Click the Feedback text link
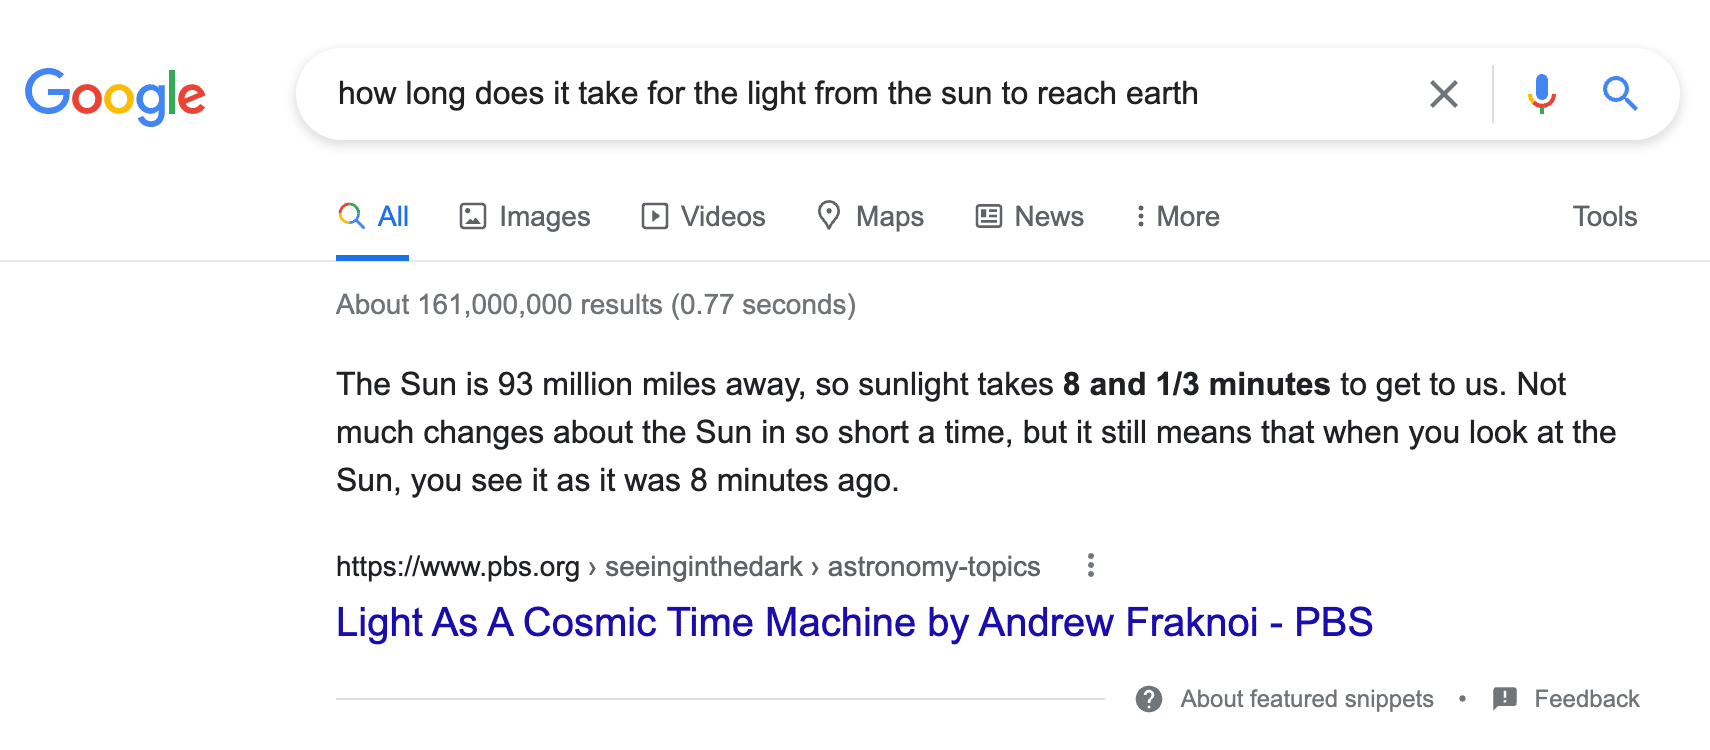Image resolution: width=1710 pixels, height=750 pixels. pyautogui.click(x=1586, y=699)
